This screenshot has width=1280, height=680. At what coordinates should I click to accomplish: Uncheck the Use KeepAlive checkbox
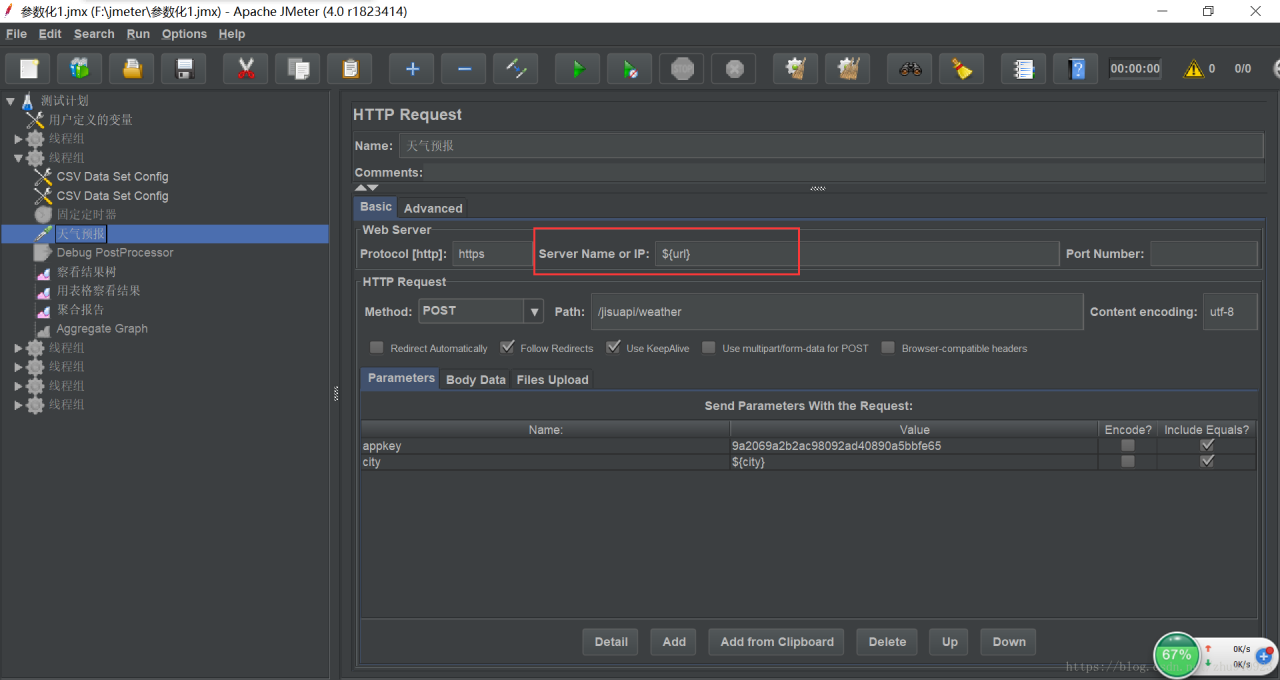point(613,348)
